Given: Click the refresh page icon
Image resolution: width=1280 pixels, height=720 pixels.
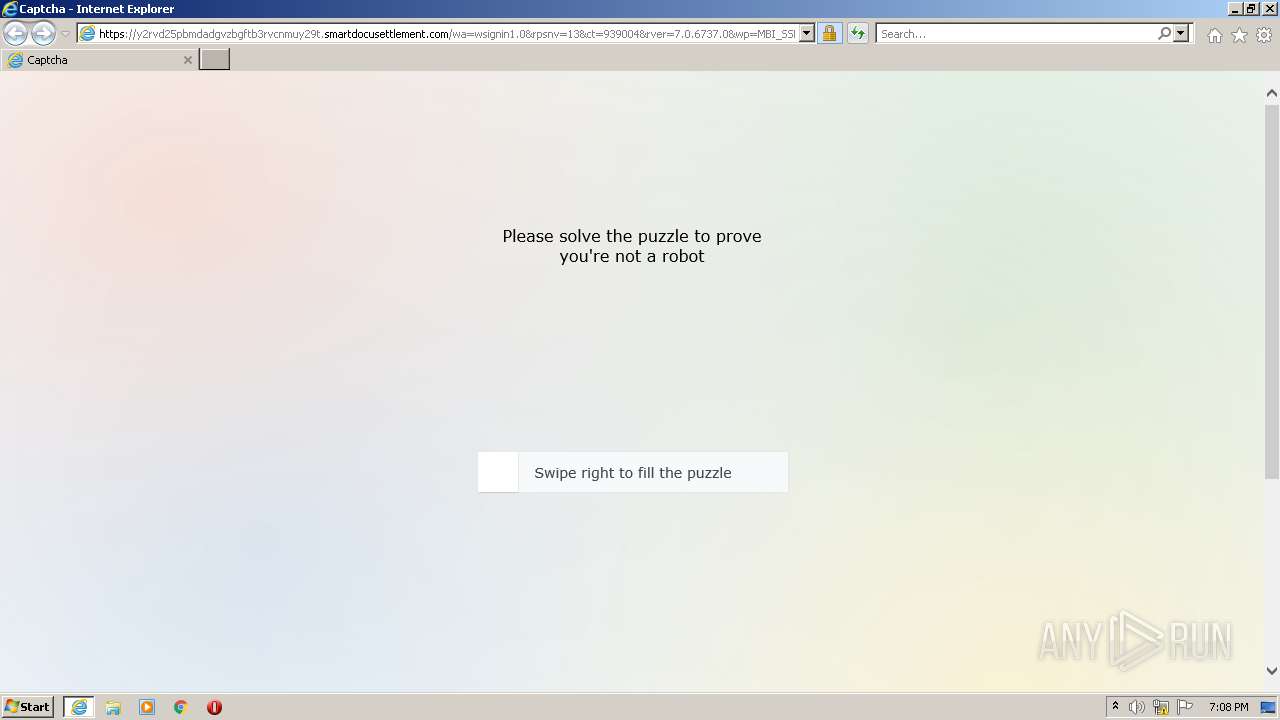Looking at the screenshot, I should 858,34.
